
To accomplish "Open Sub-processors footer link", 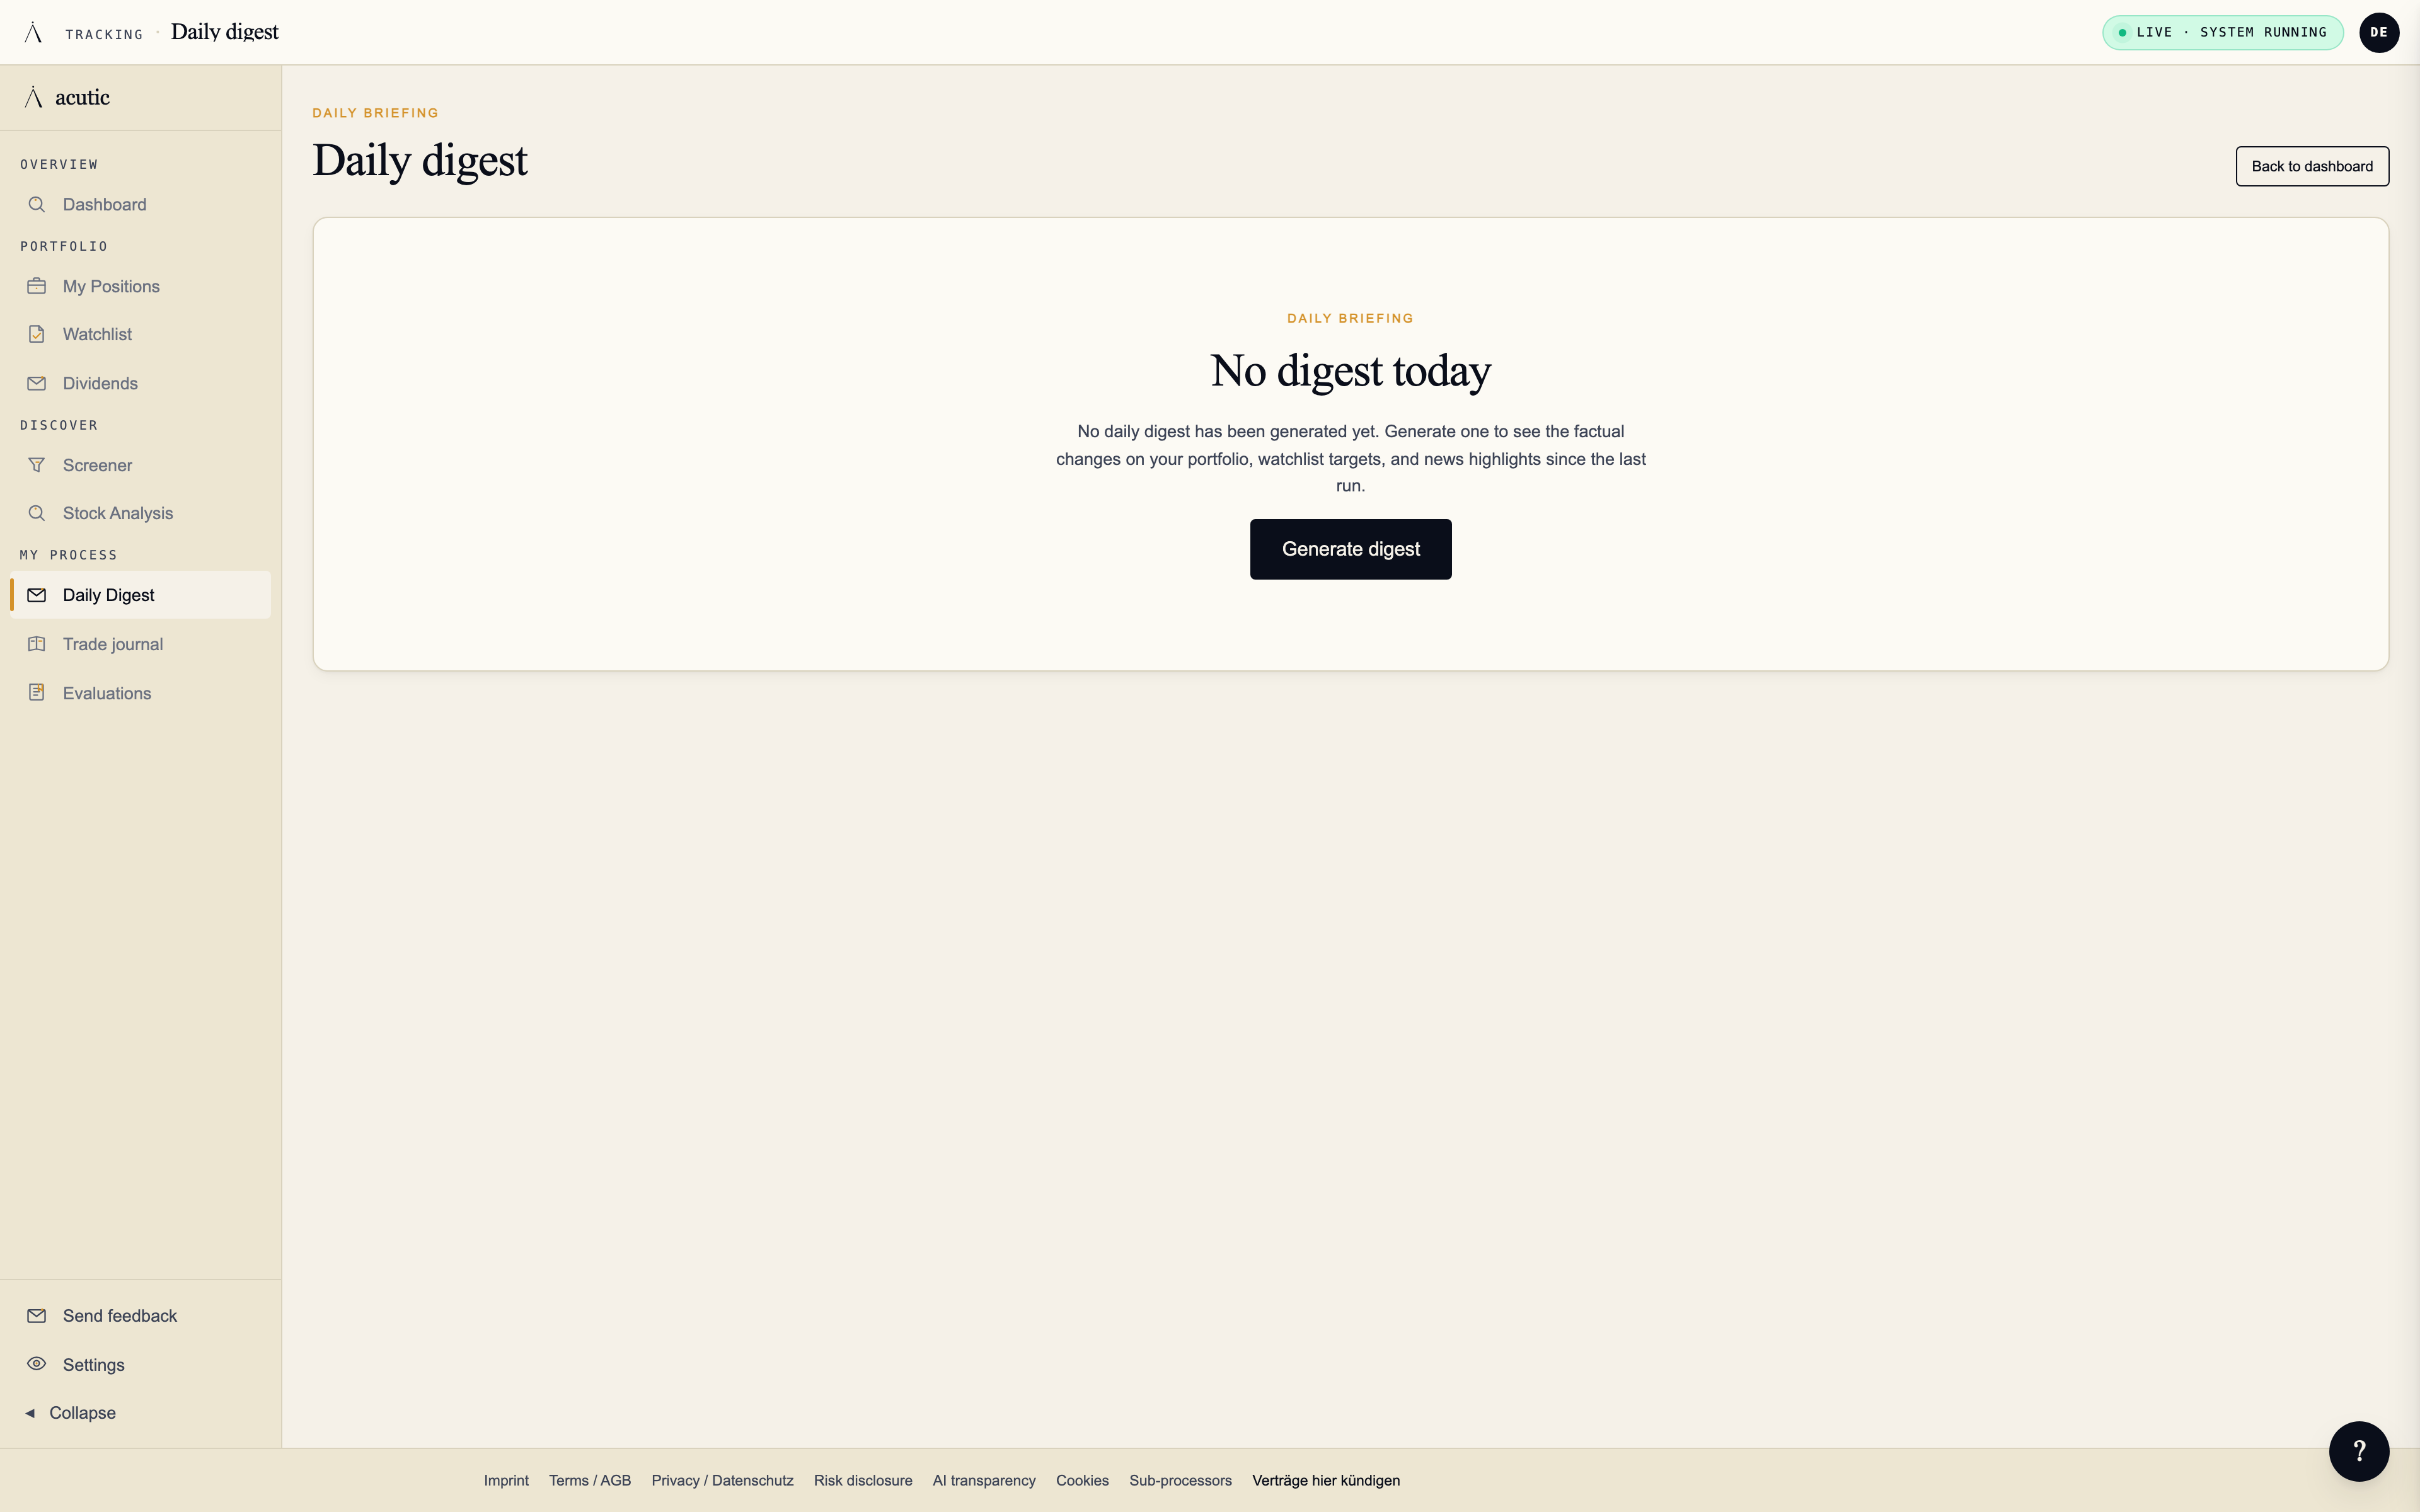I will pyautogui.click(x=1180, y=1480).
